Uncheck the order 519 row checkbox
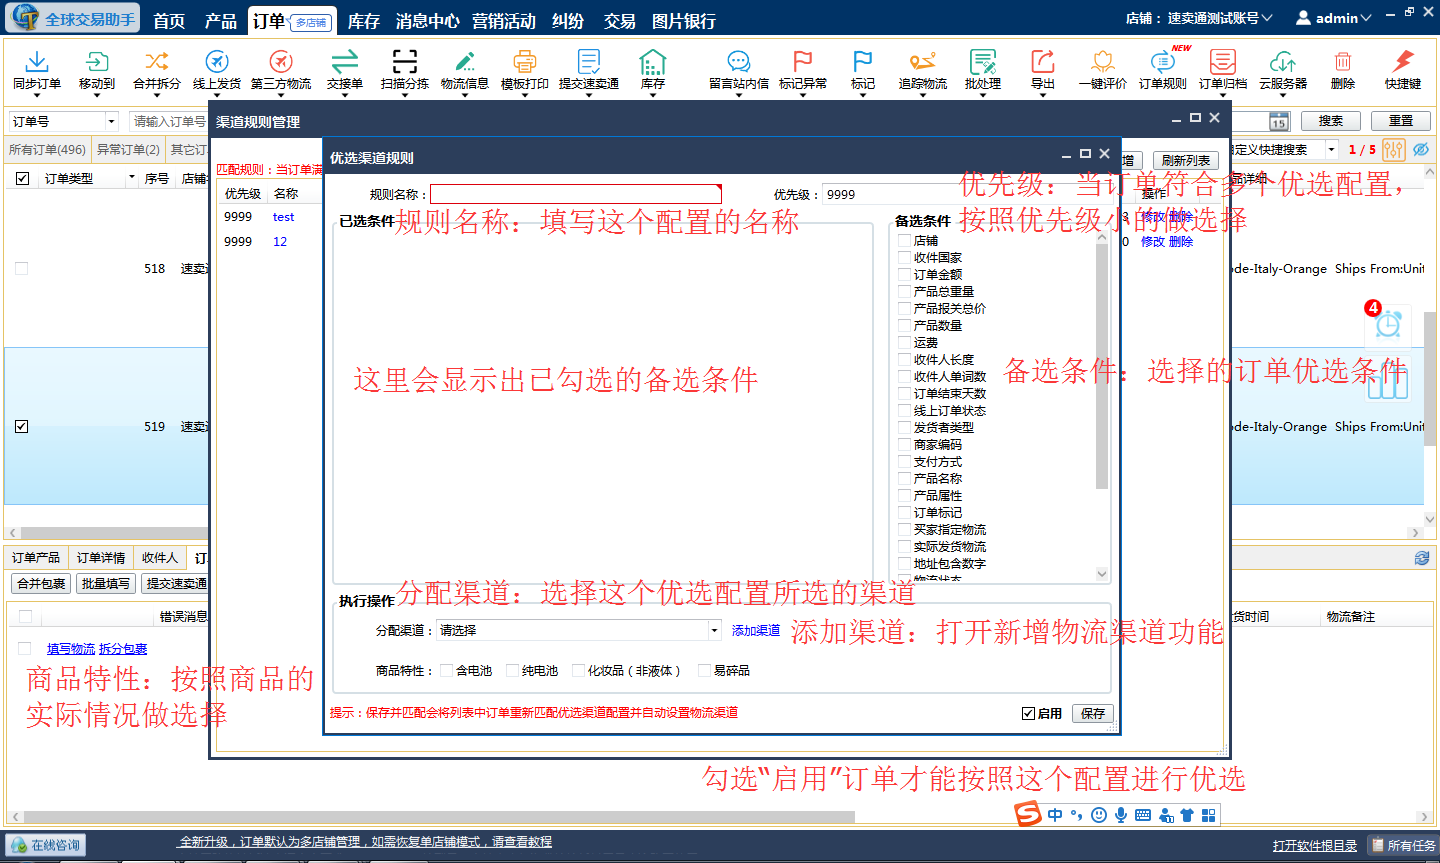Screen dimensions: 1440x863 coord(22,426)
